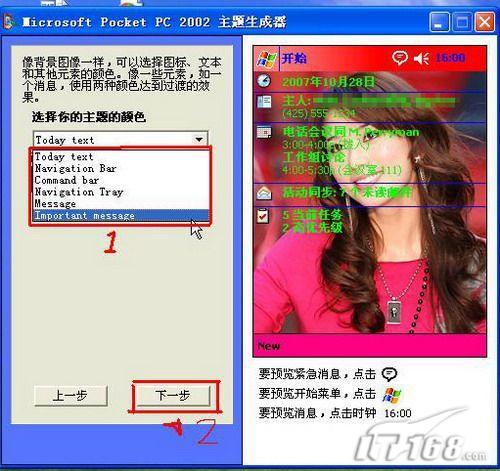Click New on the preview command bar

[x=269, y=346]
